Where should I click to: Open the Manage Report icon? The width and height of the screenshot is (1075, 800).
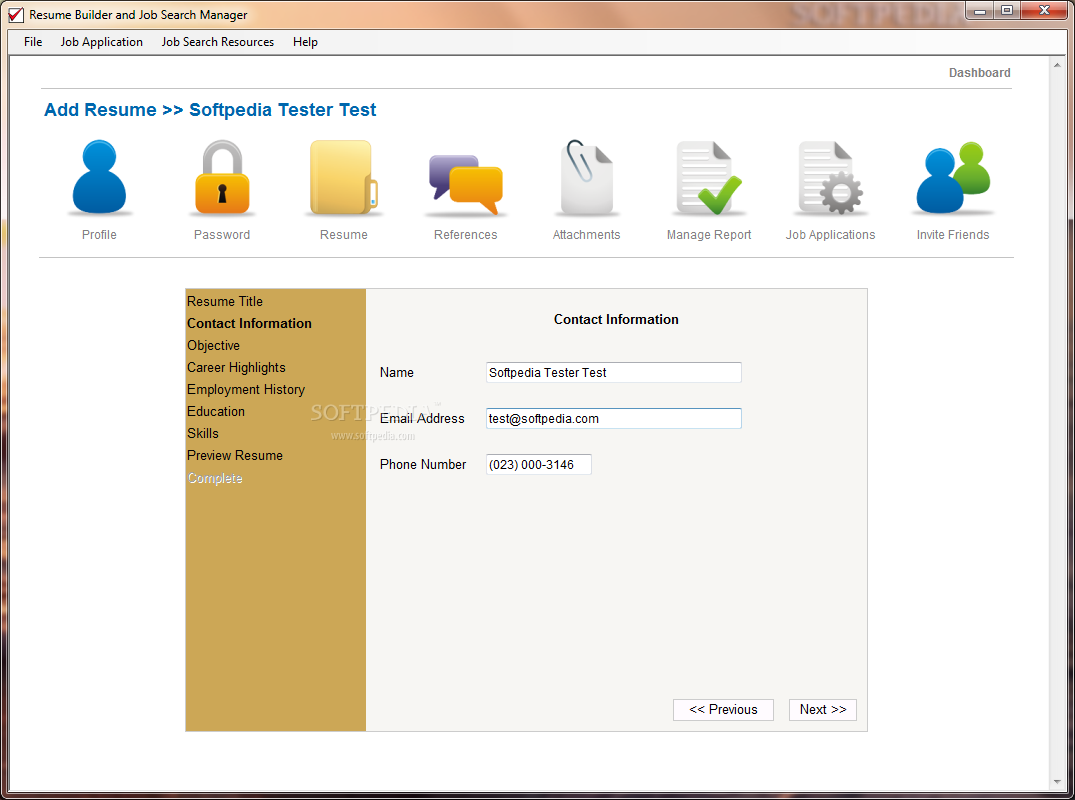click(x=709, y=178)
